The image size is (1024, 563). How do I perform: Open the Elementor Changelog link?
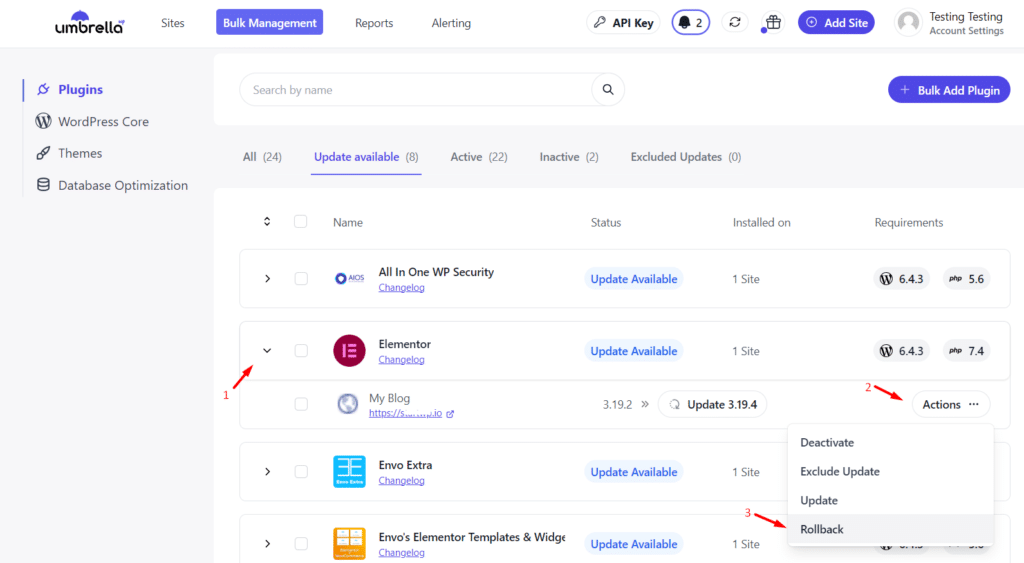[402, 359]
